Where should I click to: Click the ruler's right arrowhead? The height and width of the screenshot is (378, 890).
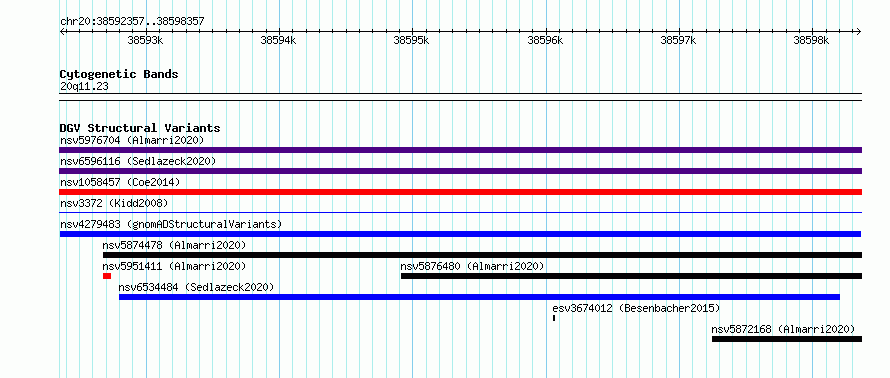click(859, 31)
